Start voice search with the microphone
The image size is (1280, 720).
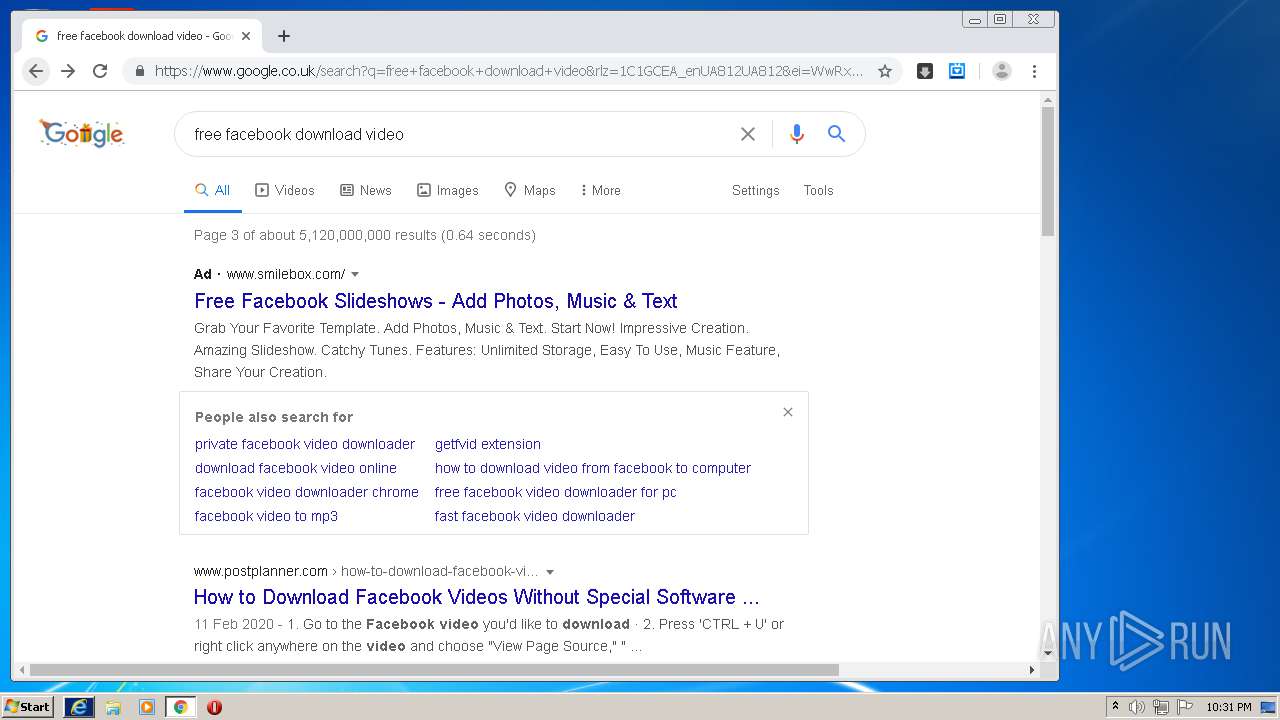796,134
